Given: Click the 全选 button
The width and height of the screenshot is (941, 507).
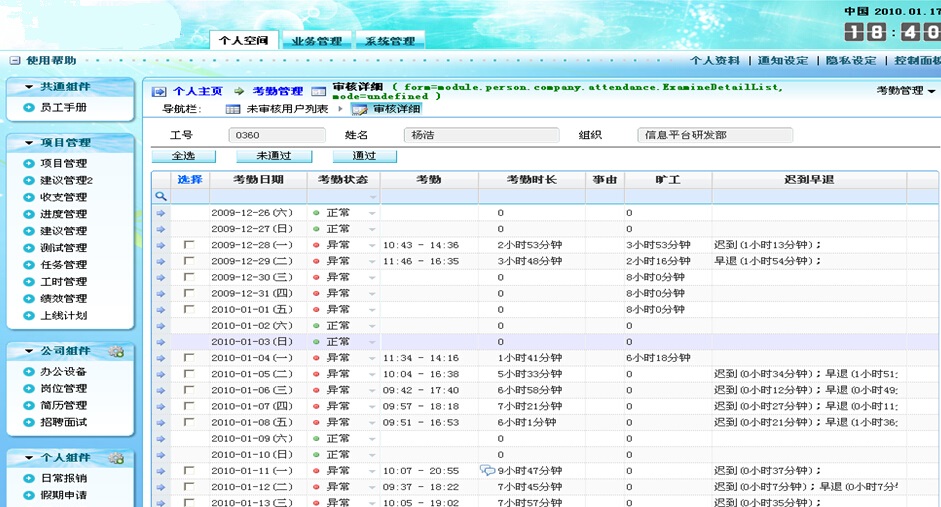Looking at the screenshot, I should coord(183,156).
